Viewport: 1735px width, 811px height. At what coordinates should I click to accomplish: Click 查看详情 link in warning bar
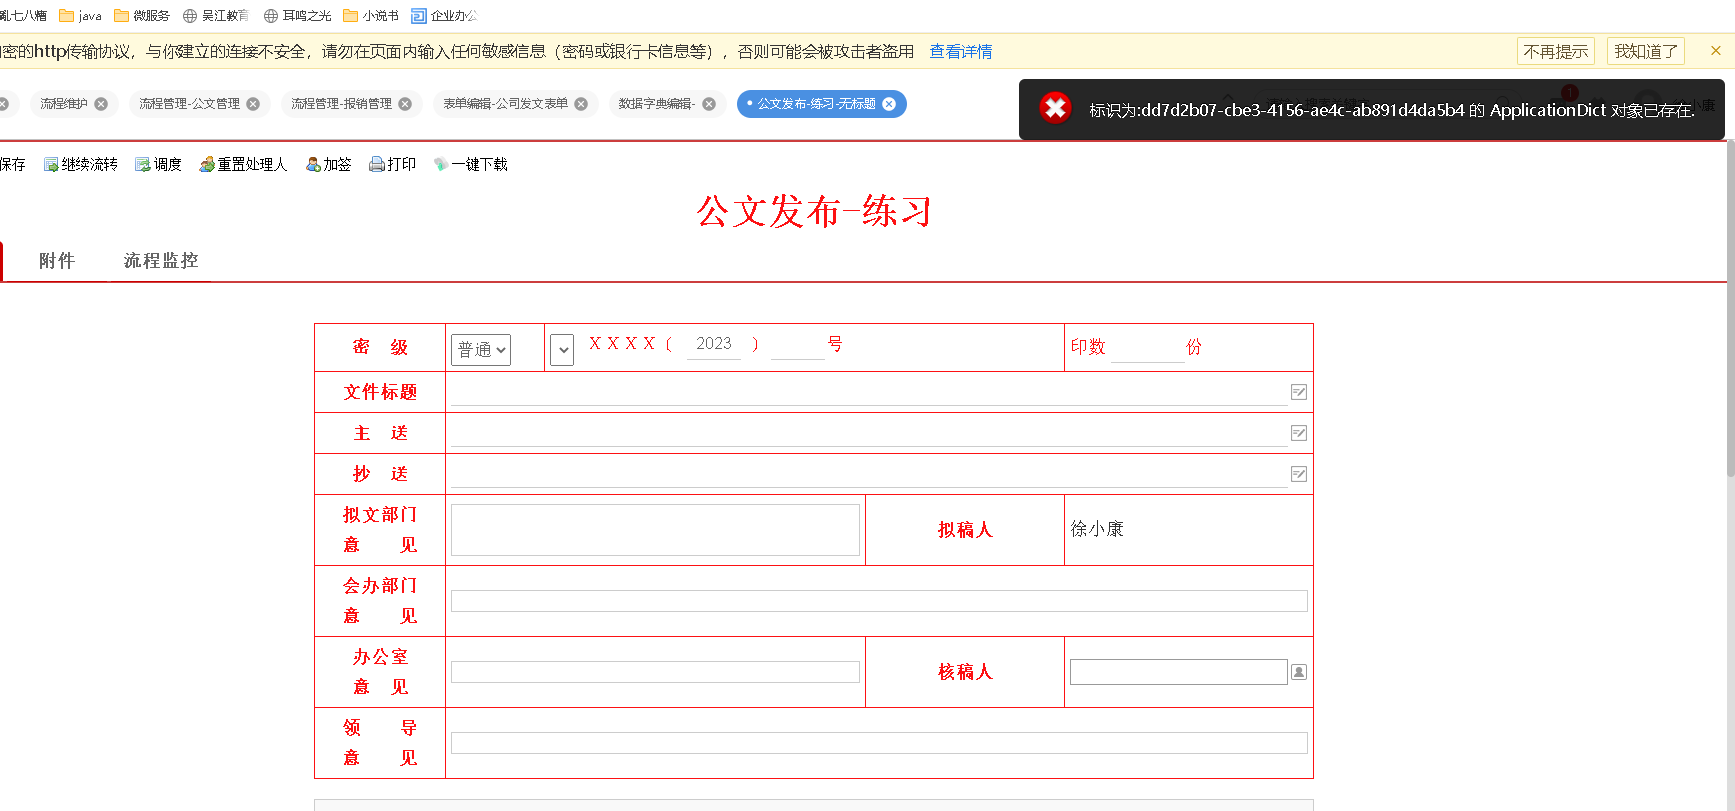click(x=961, y=52)
